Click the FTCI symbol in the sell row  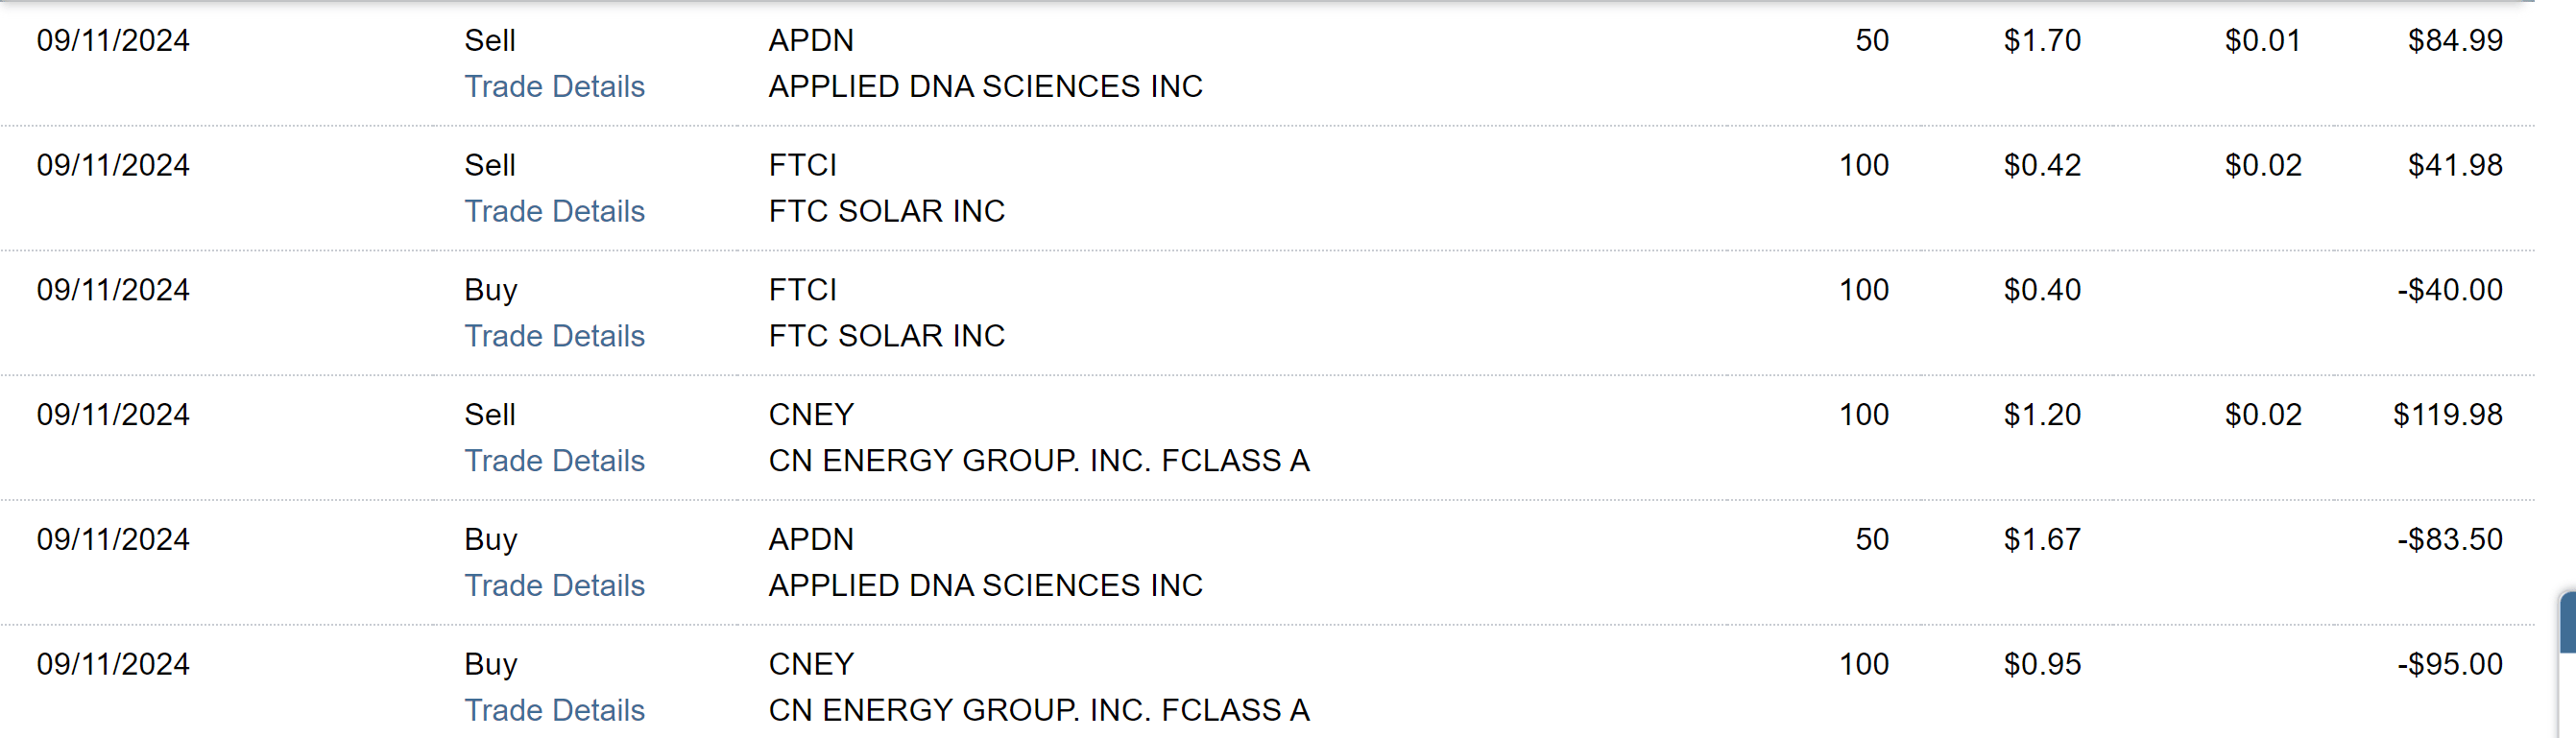pos(802,165)
